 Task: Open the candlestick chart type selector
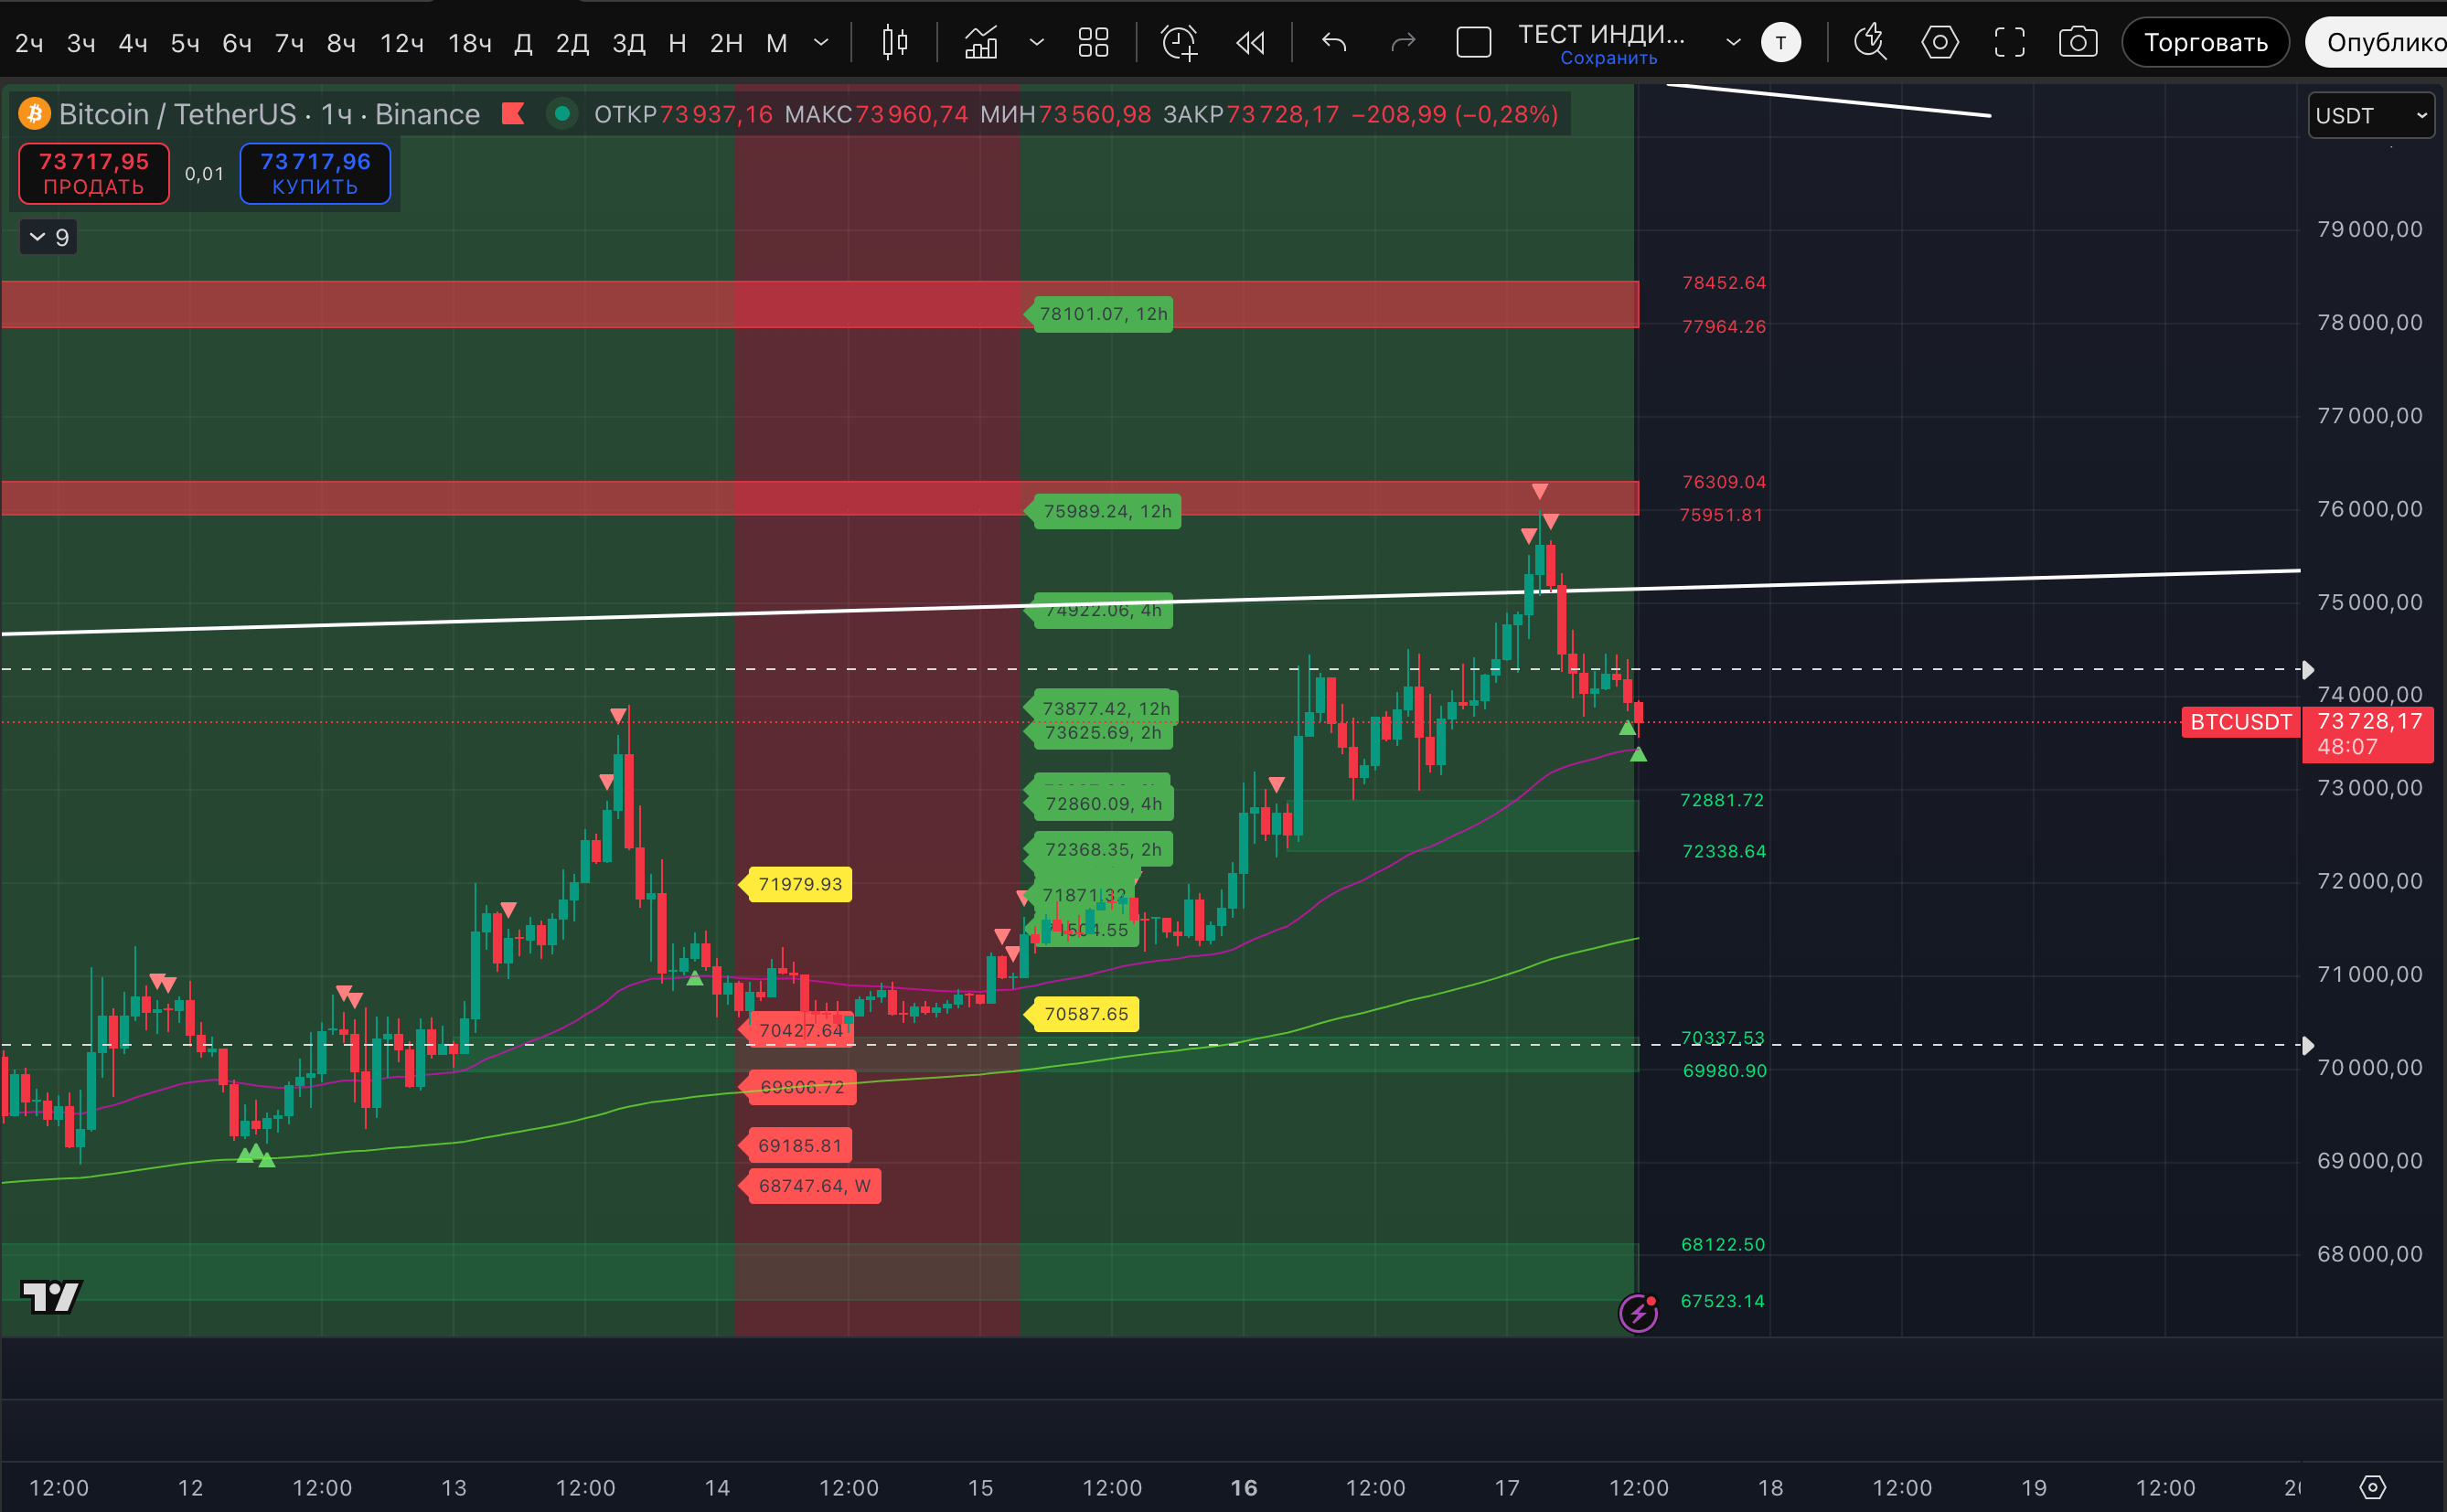coord(895,43)
